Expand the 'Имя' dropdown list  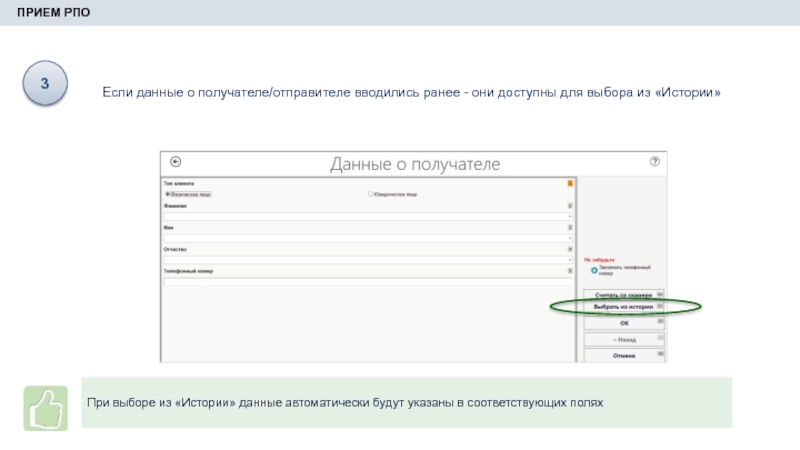[x=570, y=238]
